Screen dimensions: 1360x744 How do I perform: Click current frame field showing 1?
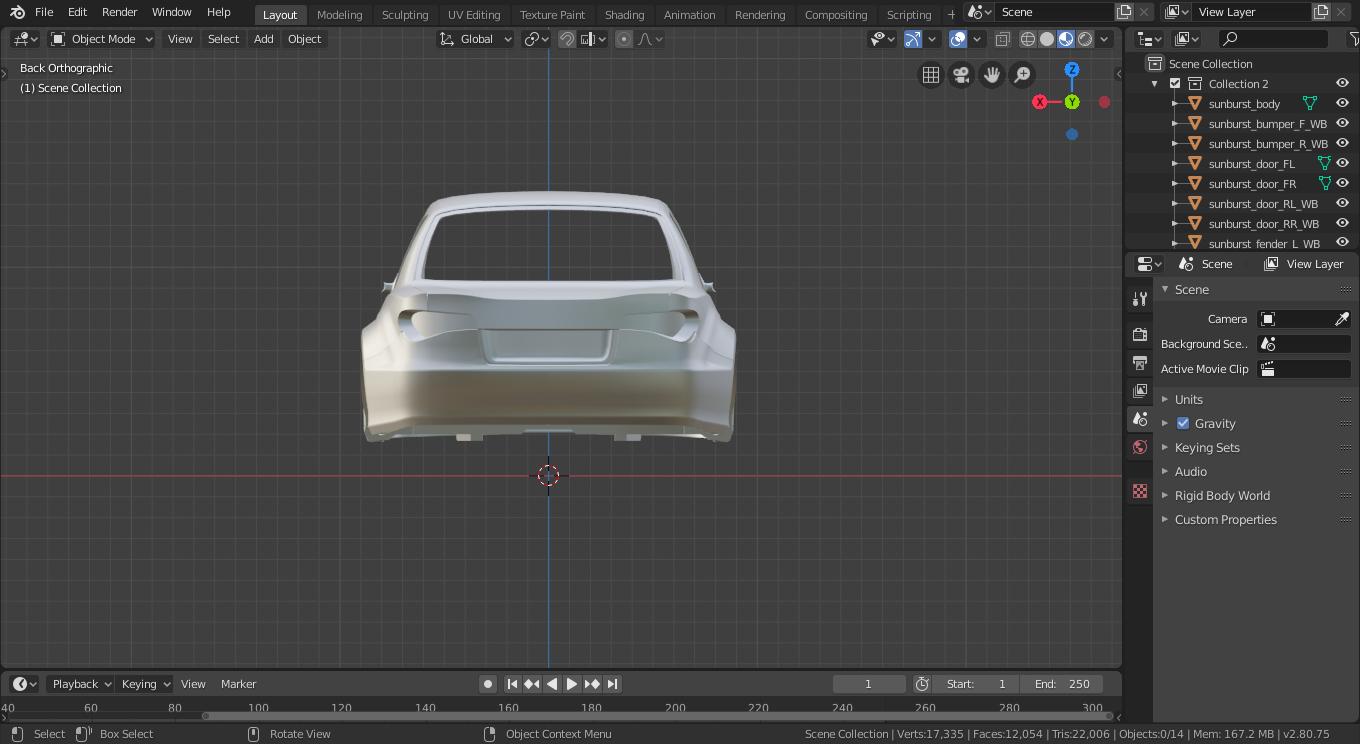(868, 684)
